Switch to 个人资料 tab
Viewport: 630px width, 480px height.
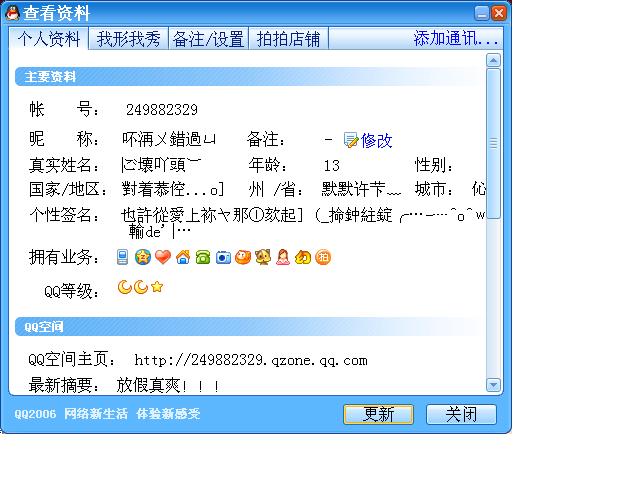pos(49,39)
